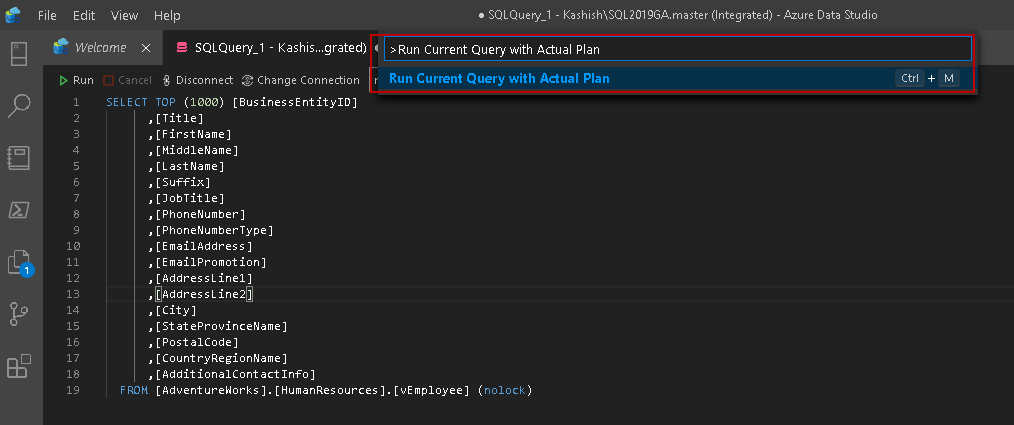
Task: Click the Azure Data Studio logo icon
Action: click(x=14, y=16)
